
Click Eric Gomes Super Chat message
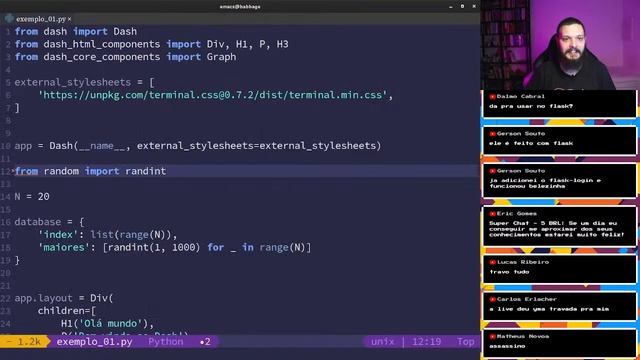[560, 227]
